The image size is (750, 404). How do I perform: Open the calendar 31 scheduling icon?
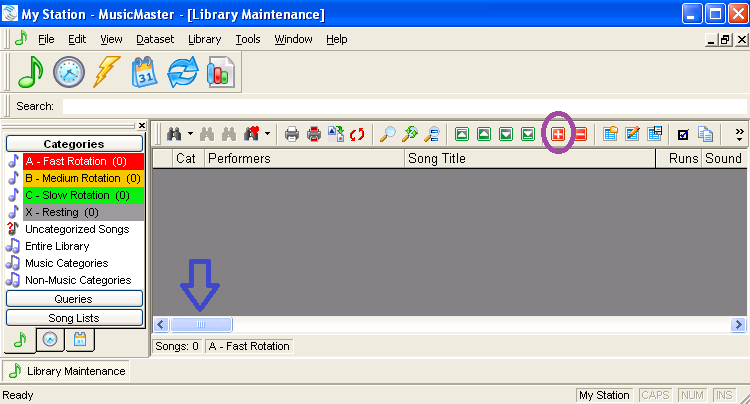(146, 72)
